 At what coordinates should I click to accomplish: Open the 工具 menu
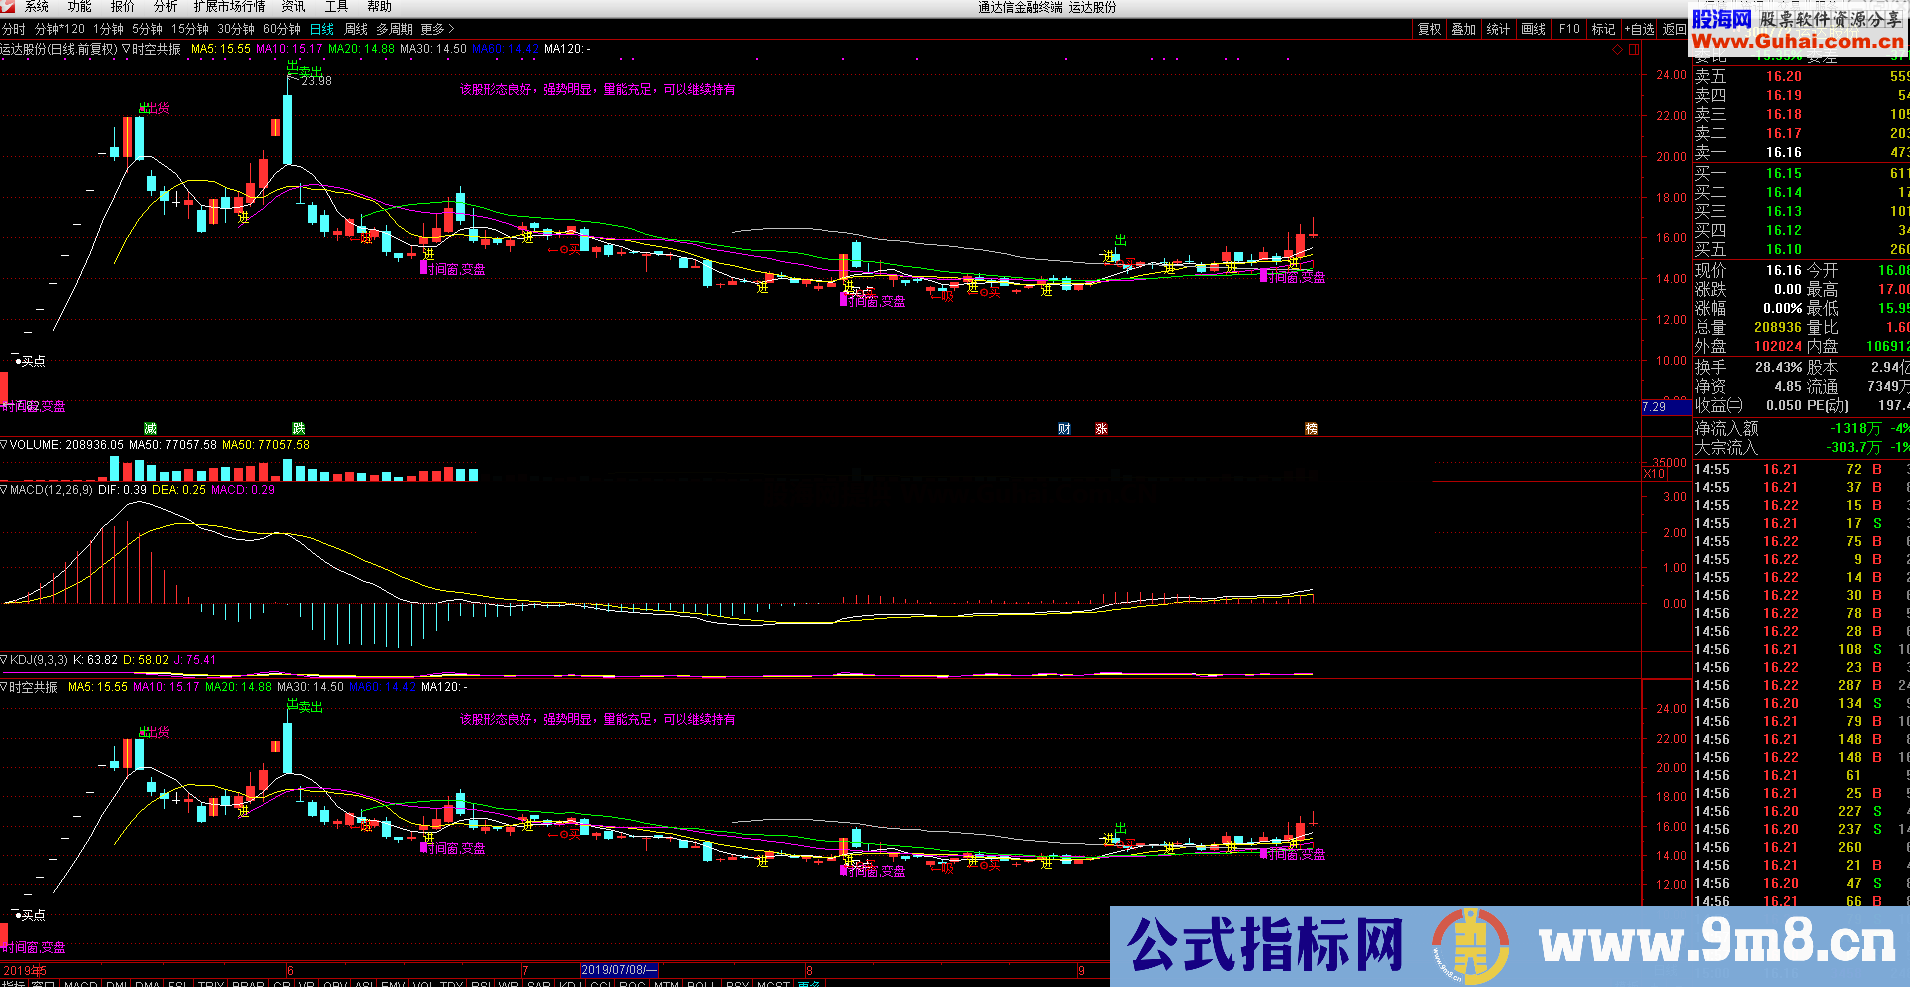(336, 7)
